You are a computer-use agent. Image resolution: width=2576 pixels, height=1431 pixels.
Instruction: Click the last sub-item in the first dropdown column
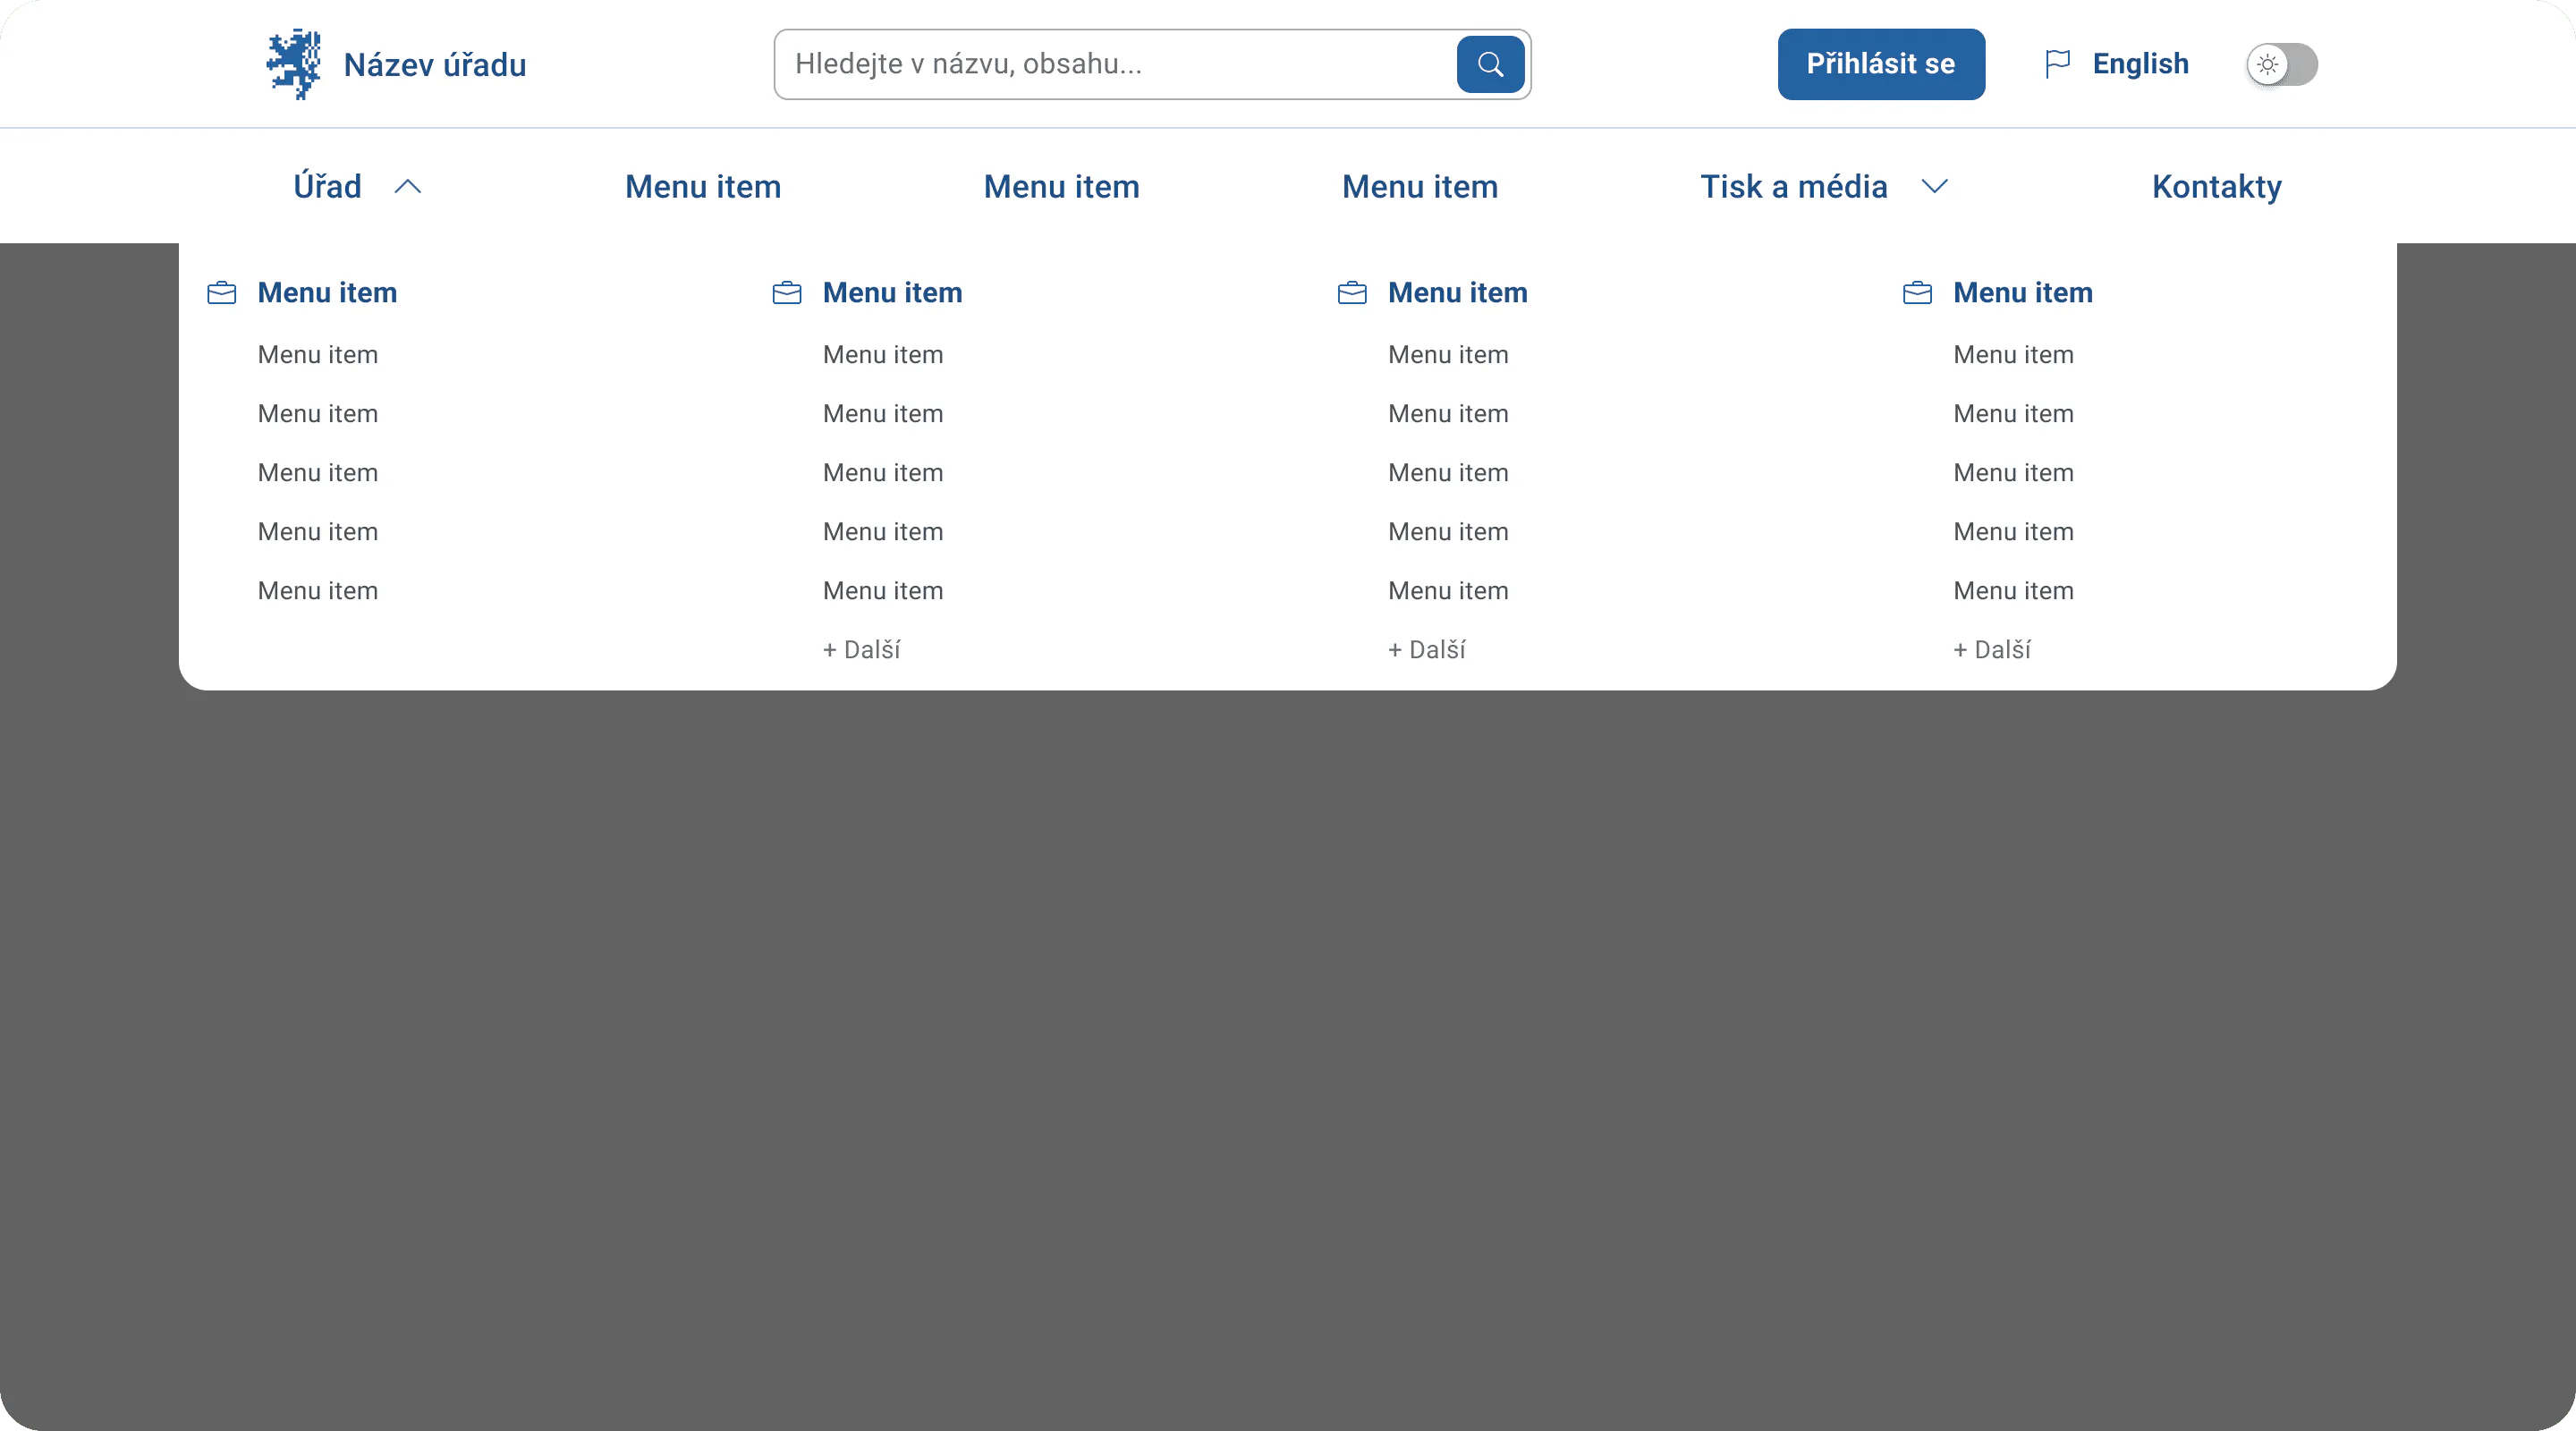tap(318, 591)
